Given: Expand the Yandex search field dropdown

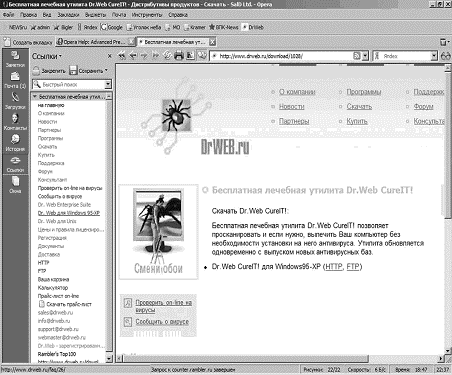Looking at the screenshot, I should click(x=434, y=56).
